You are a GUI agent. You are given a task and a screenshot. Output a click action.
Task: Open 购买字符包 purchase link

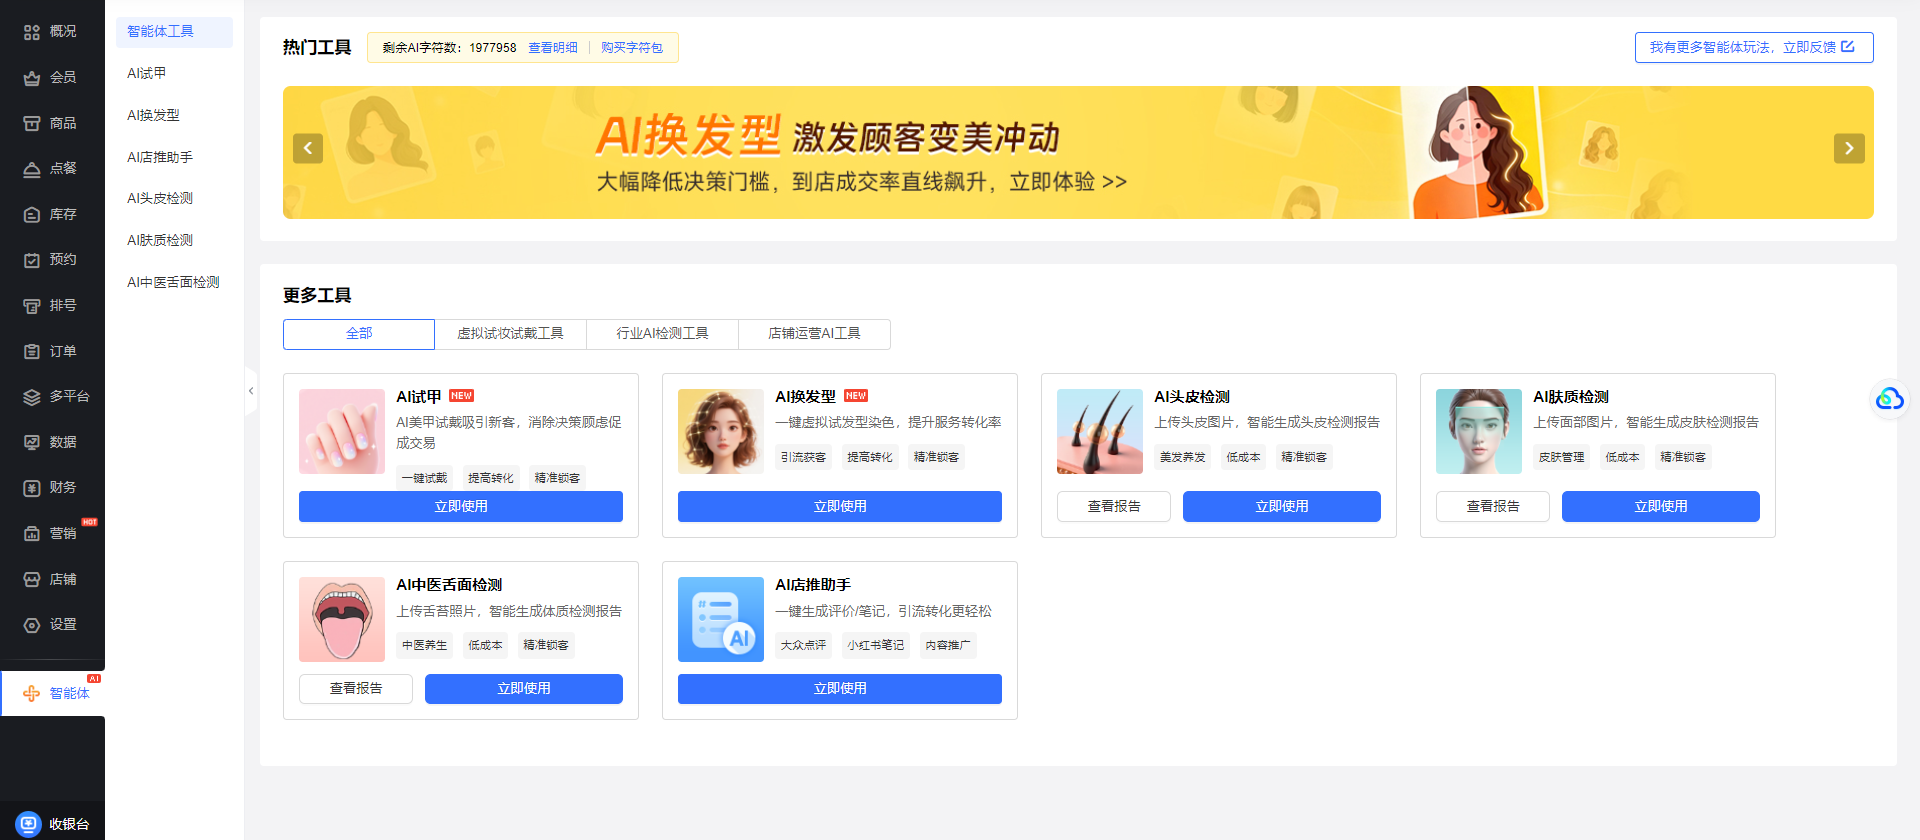pyautogui.click(x=632, y=48)
